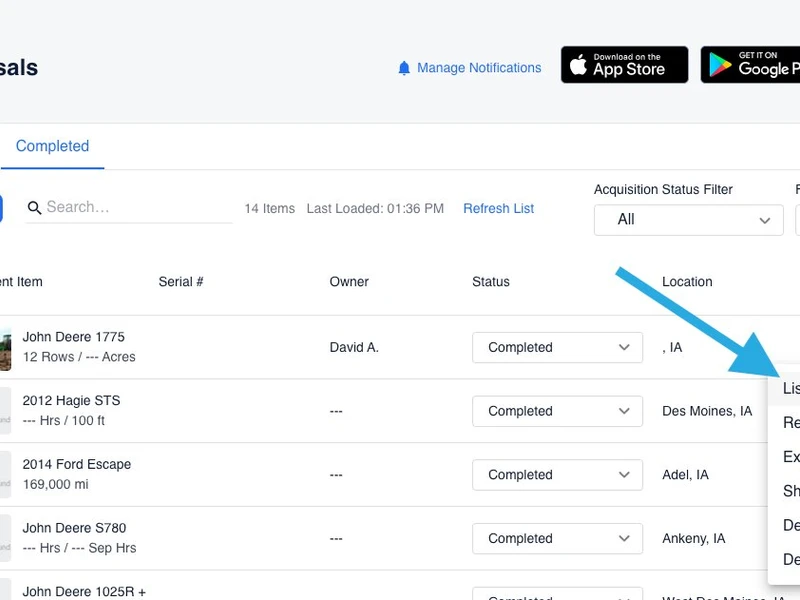The image size is (800, 600).
Task: Click the Owner column header
Action: click(x=349, y=282)
